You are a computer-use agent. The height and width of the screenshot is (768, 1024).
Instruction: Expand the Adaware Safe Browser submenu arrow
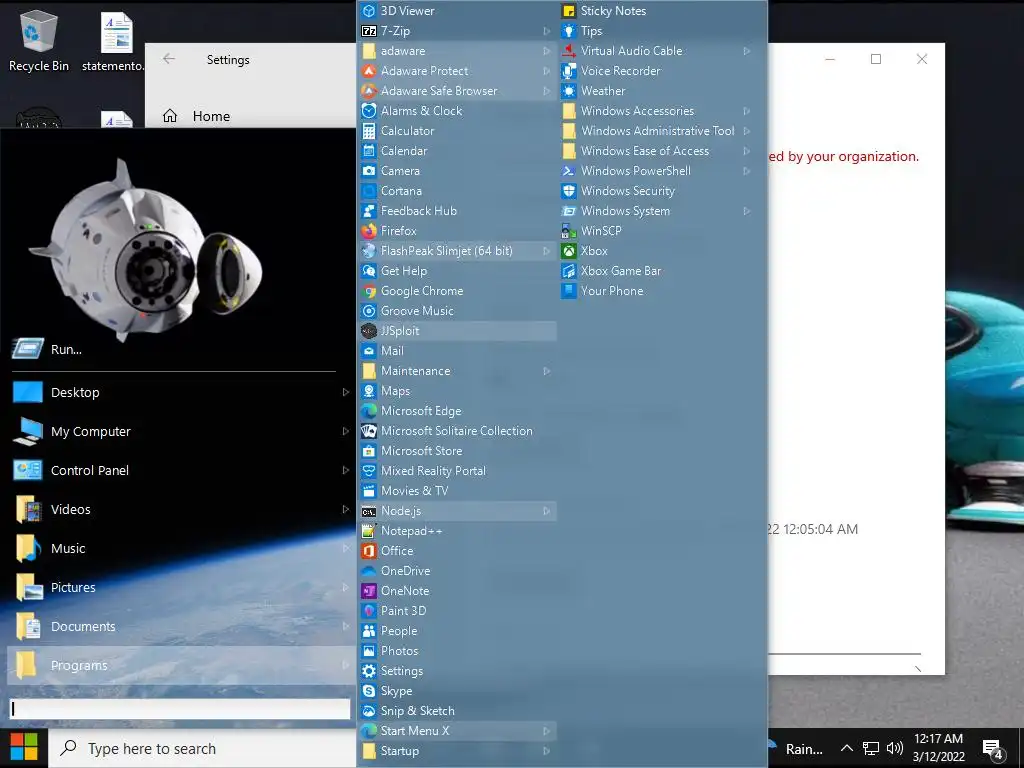click(x=547, y=91)
